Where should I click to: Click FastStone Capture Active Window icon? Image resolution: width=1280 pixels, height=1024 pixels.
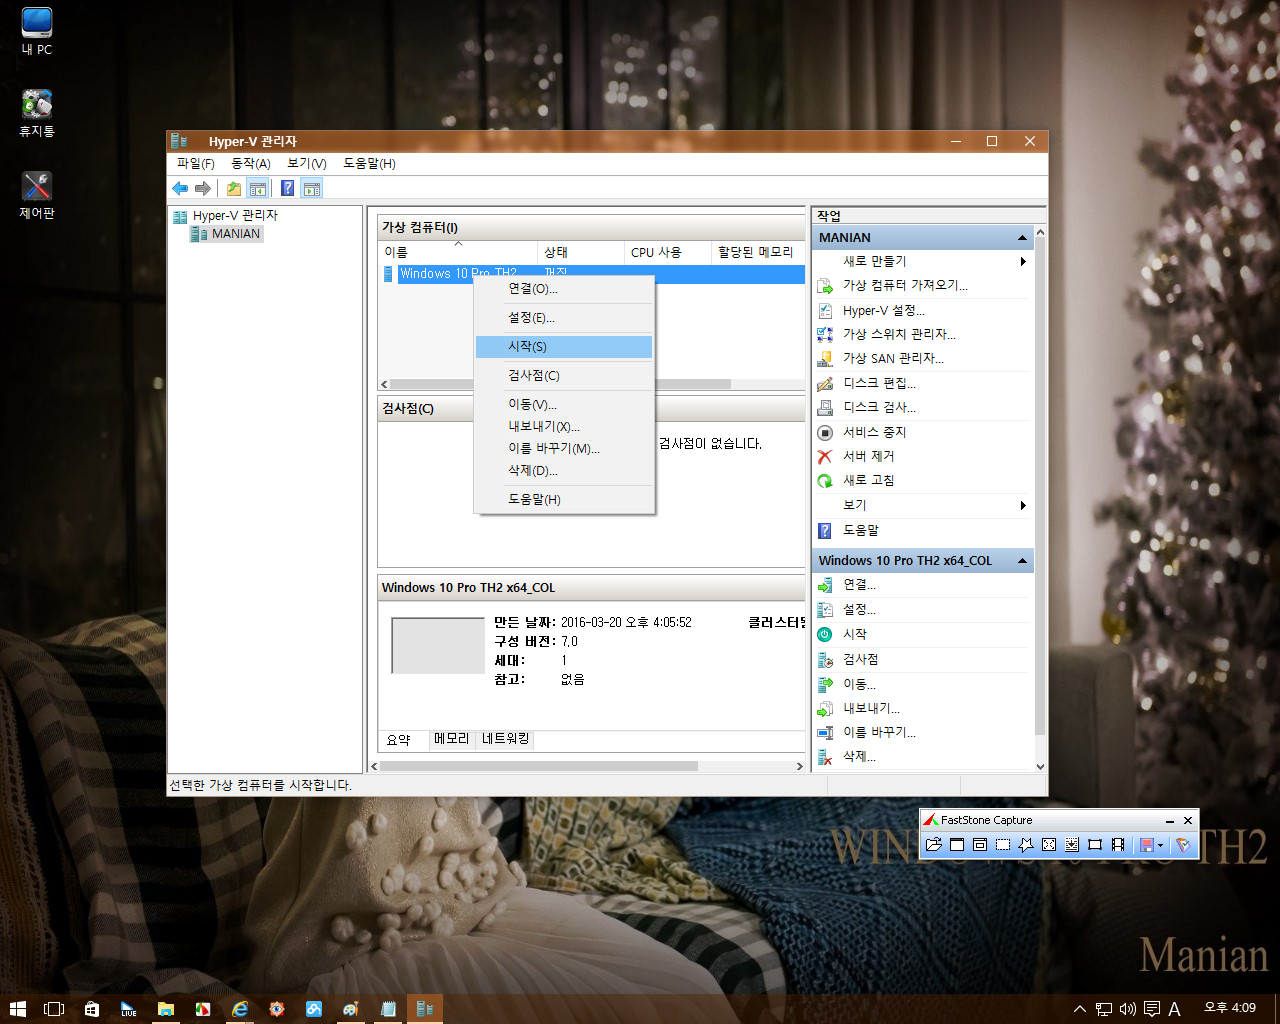click(957, 845)
